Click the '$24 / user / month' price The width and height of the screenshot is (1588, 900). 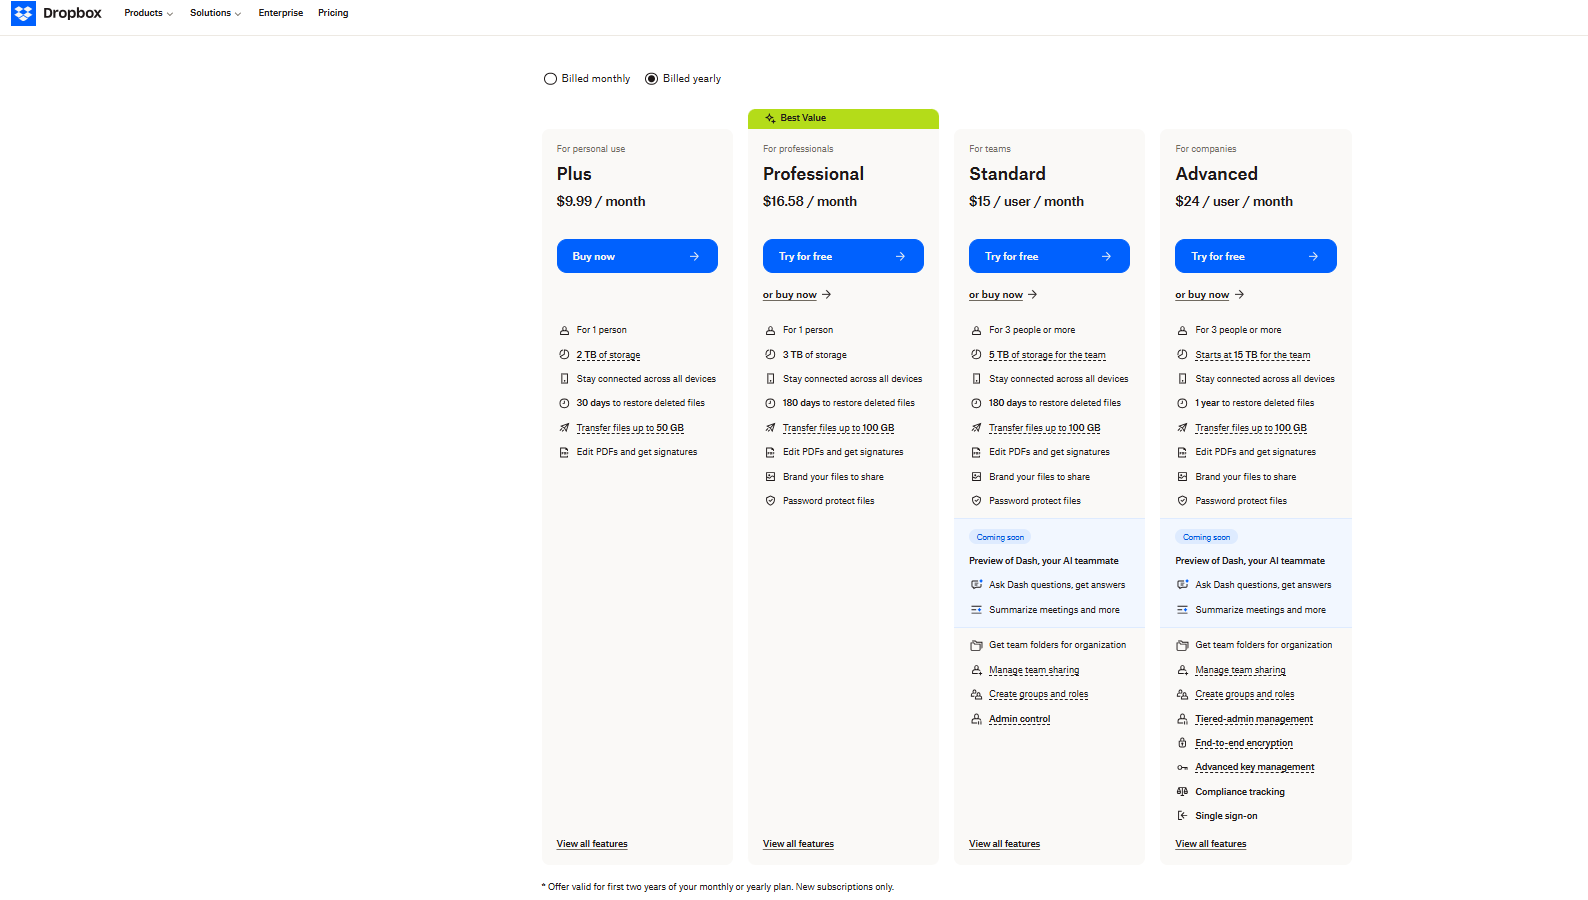1234,202
